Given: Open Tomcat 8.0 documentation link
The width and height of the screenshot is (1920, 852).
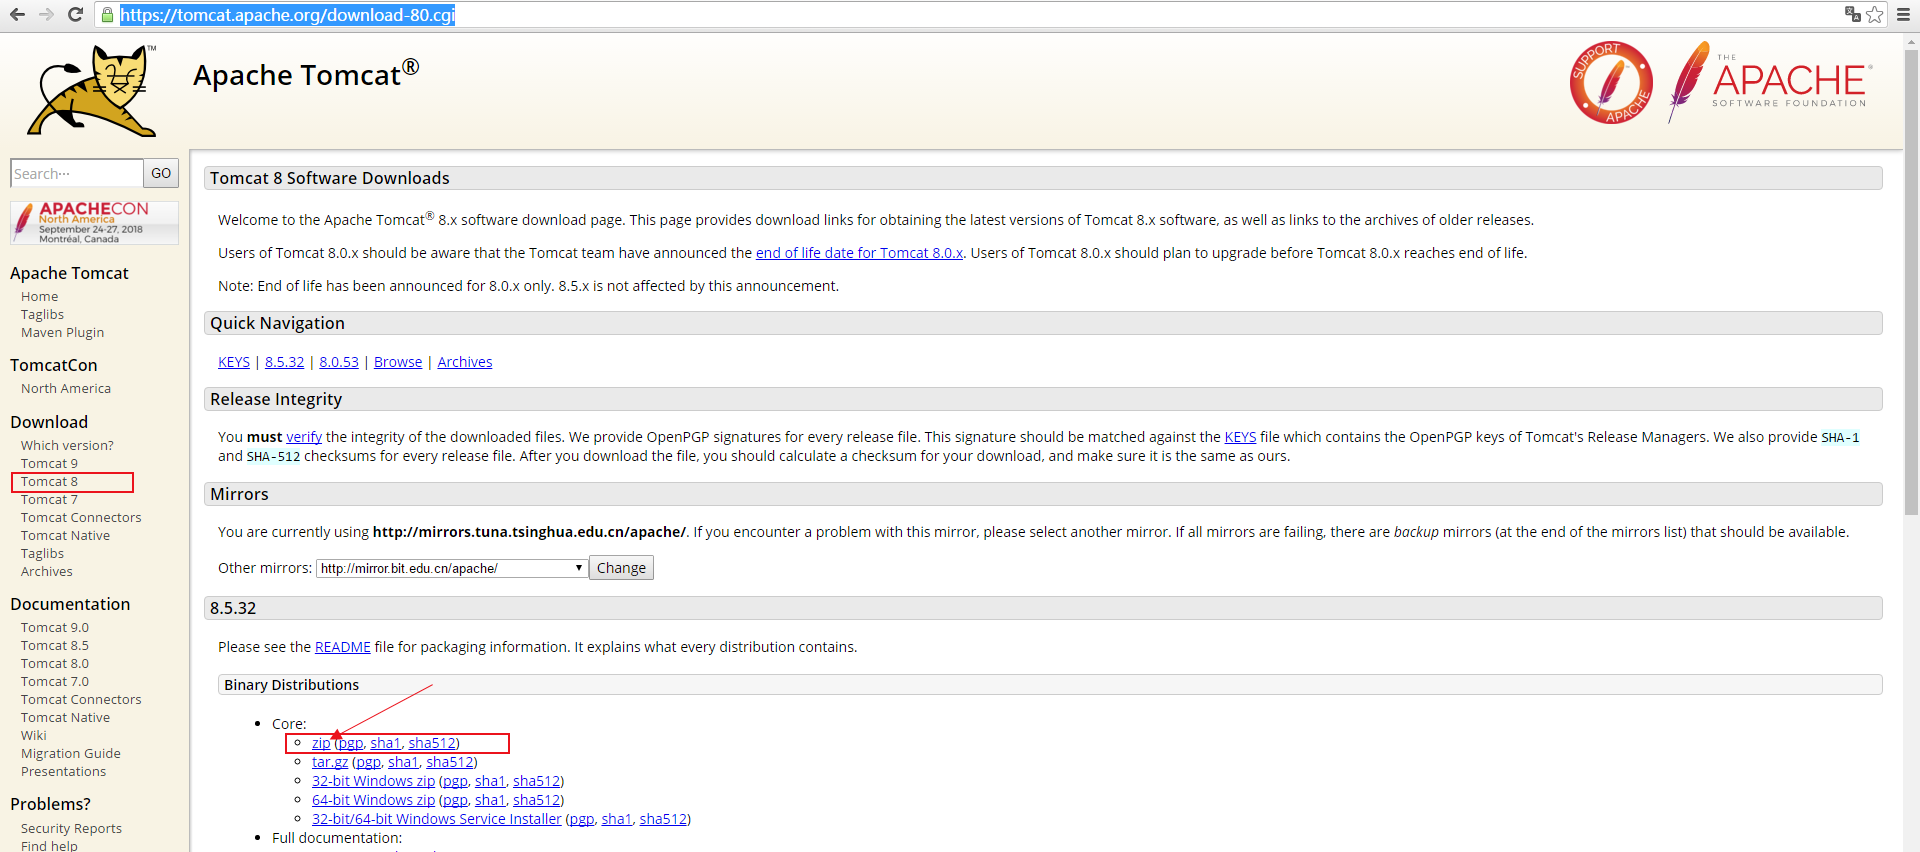Looking at the screenshot, I should pos(54,663).
